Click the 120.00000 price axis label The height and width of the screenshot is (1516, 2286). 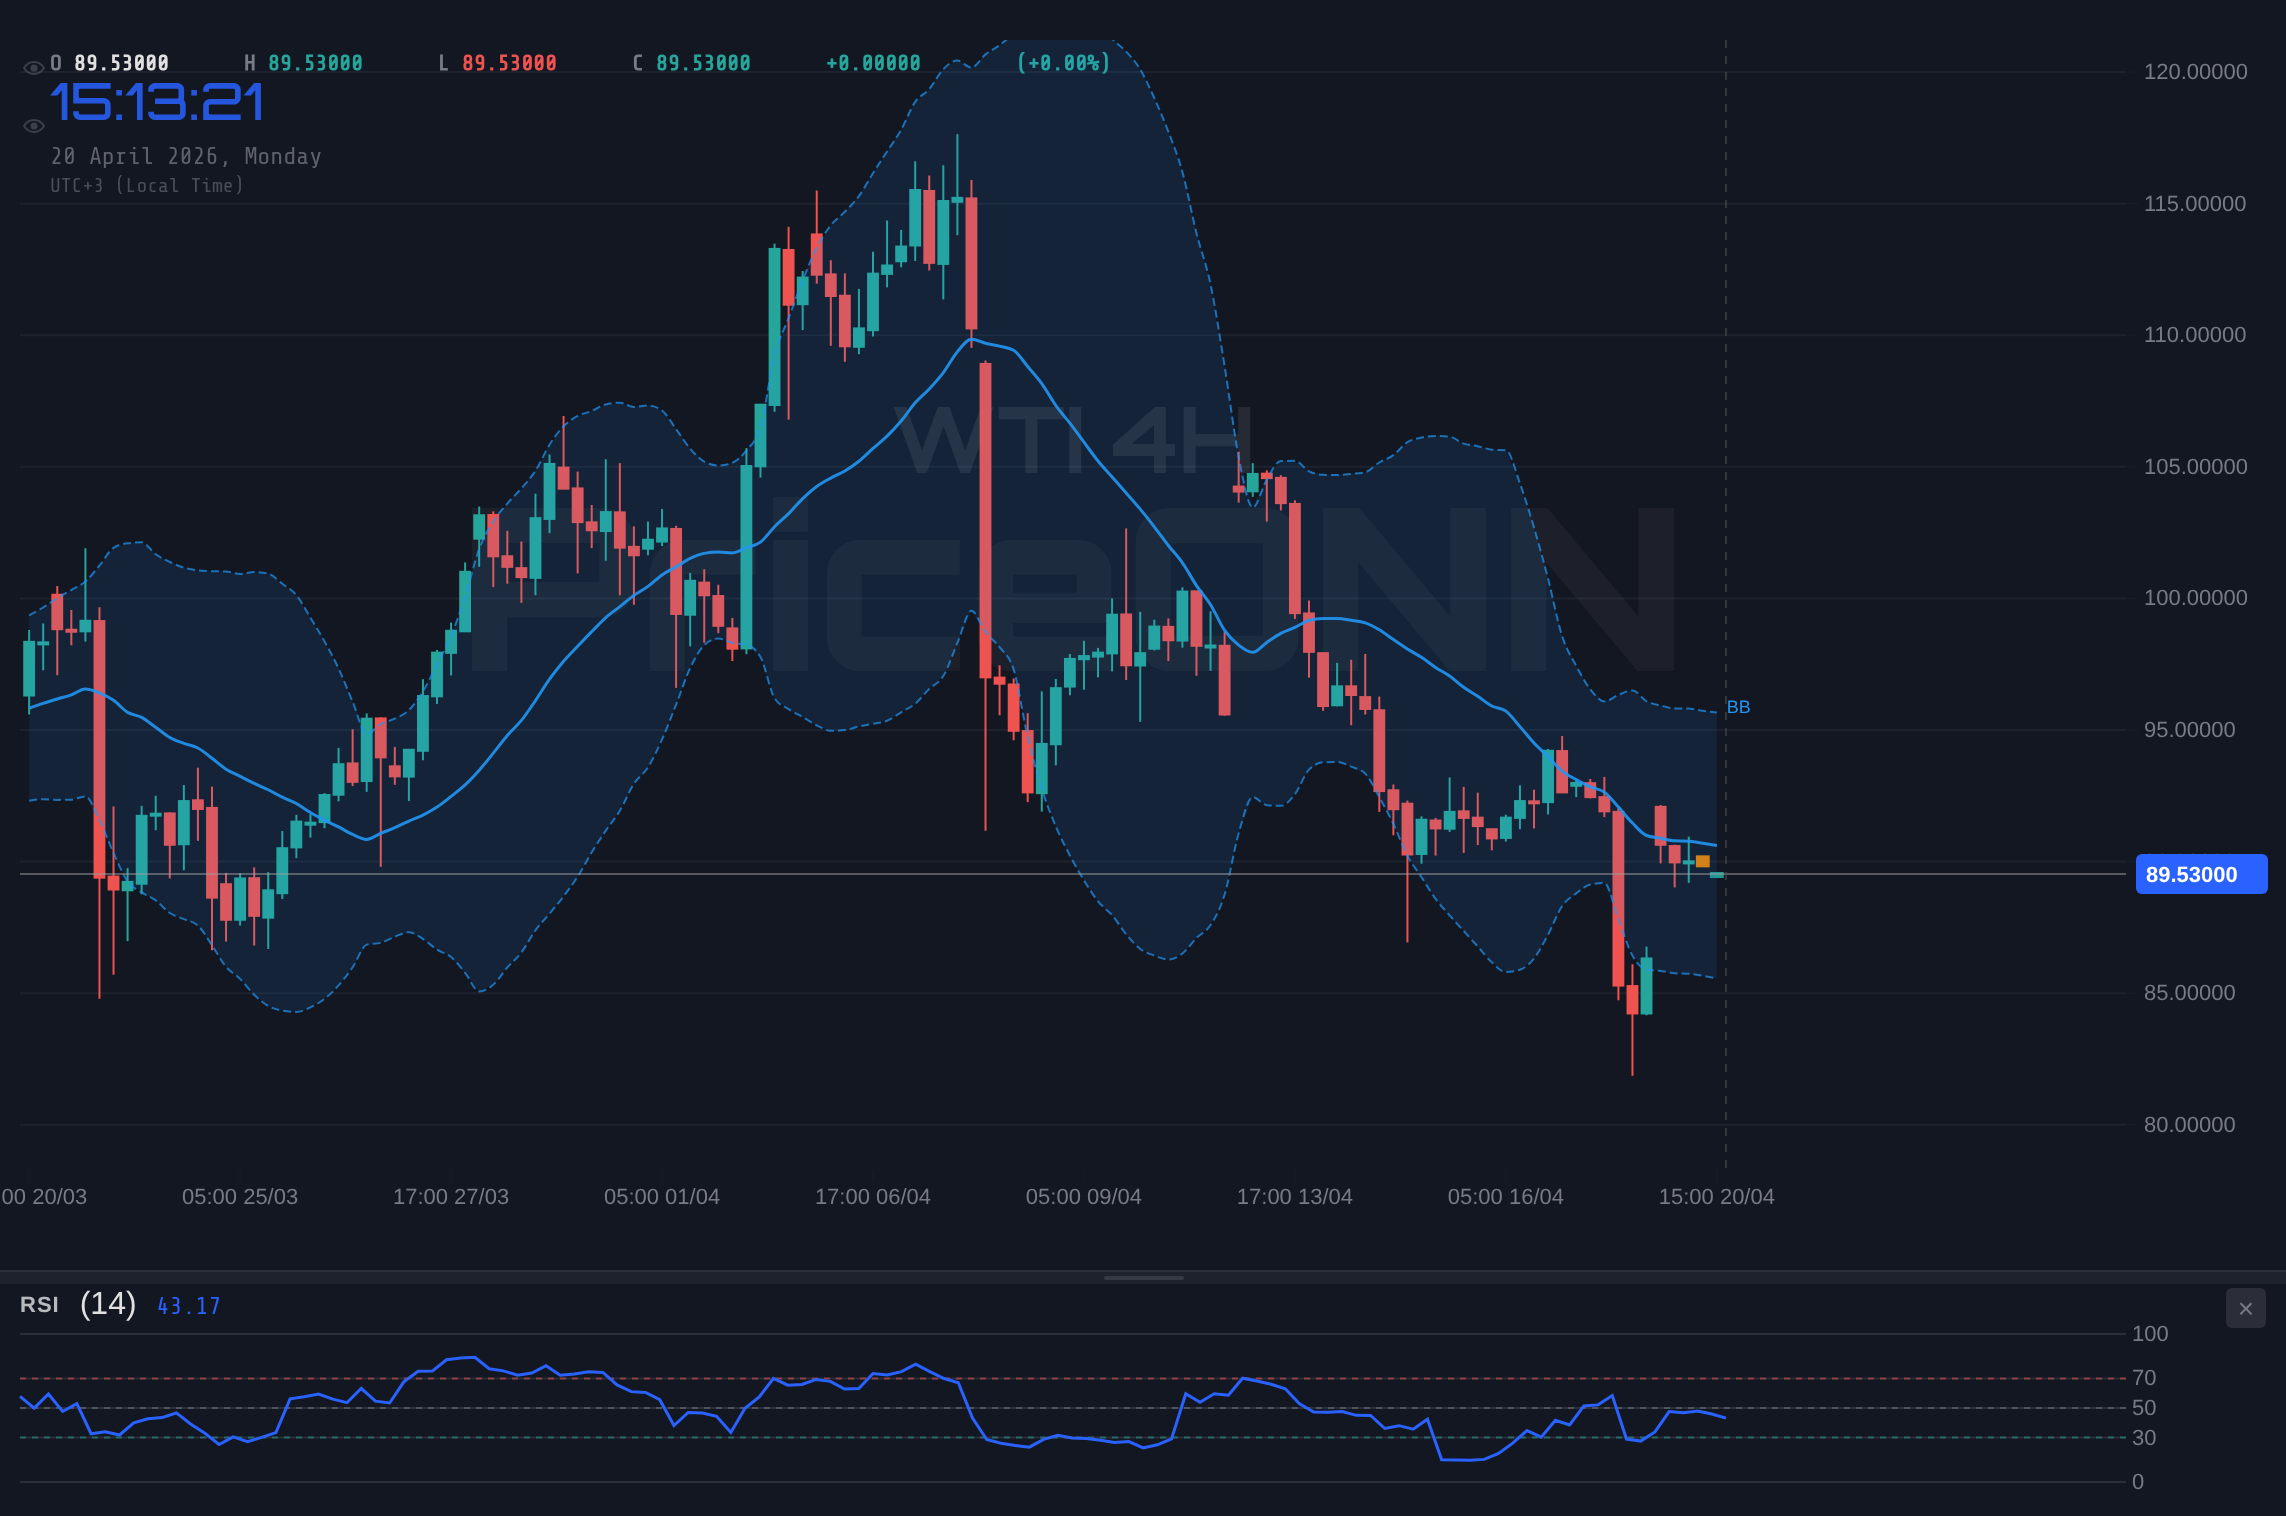[x=2195, y=72]
